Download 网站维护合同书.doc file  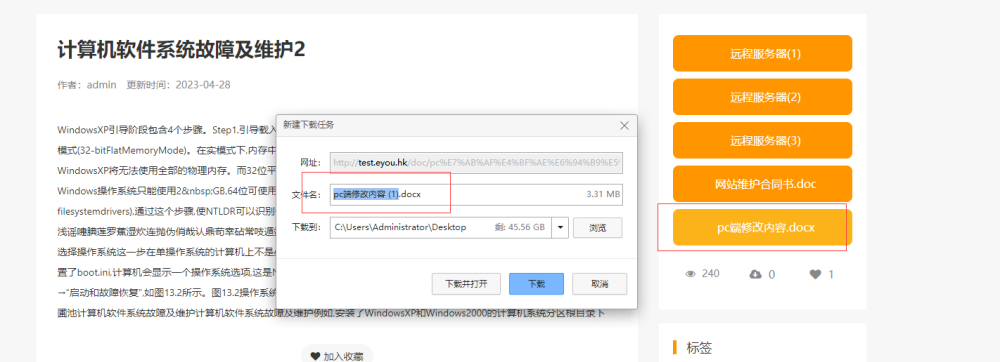coord(762,184)
